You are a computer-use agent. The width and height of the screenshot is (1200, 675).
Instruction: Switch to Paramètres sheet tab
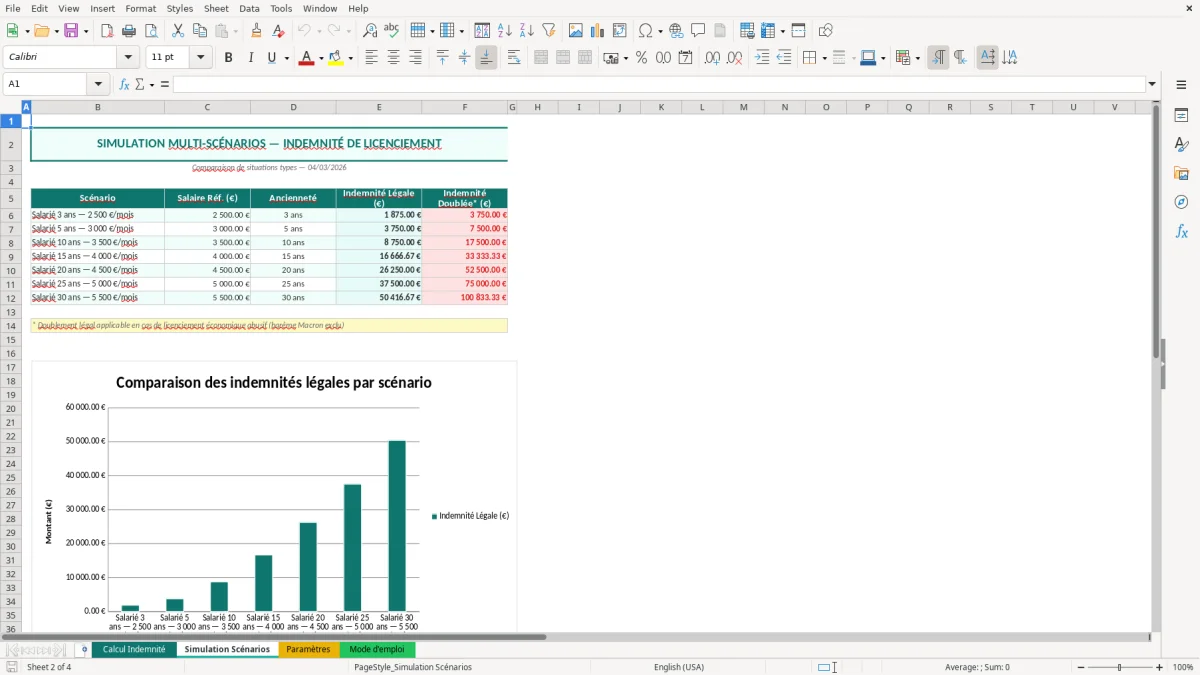click(308, 649)
